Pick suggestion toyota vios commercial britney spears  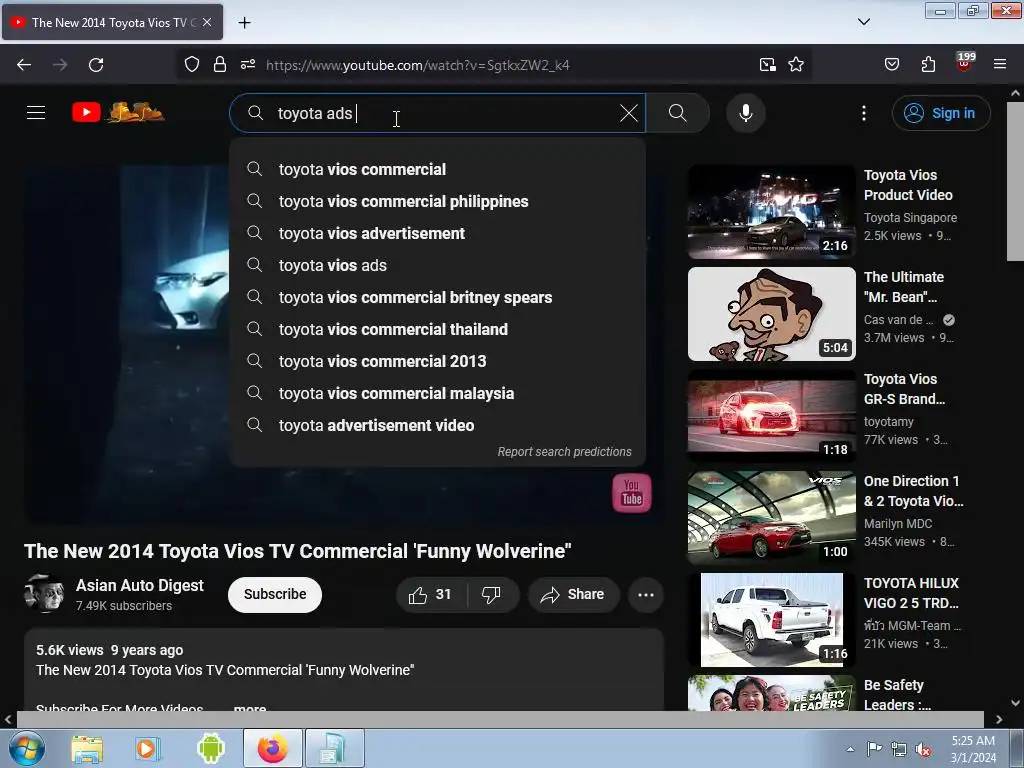pyautogui.click(x=438, y=297)
